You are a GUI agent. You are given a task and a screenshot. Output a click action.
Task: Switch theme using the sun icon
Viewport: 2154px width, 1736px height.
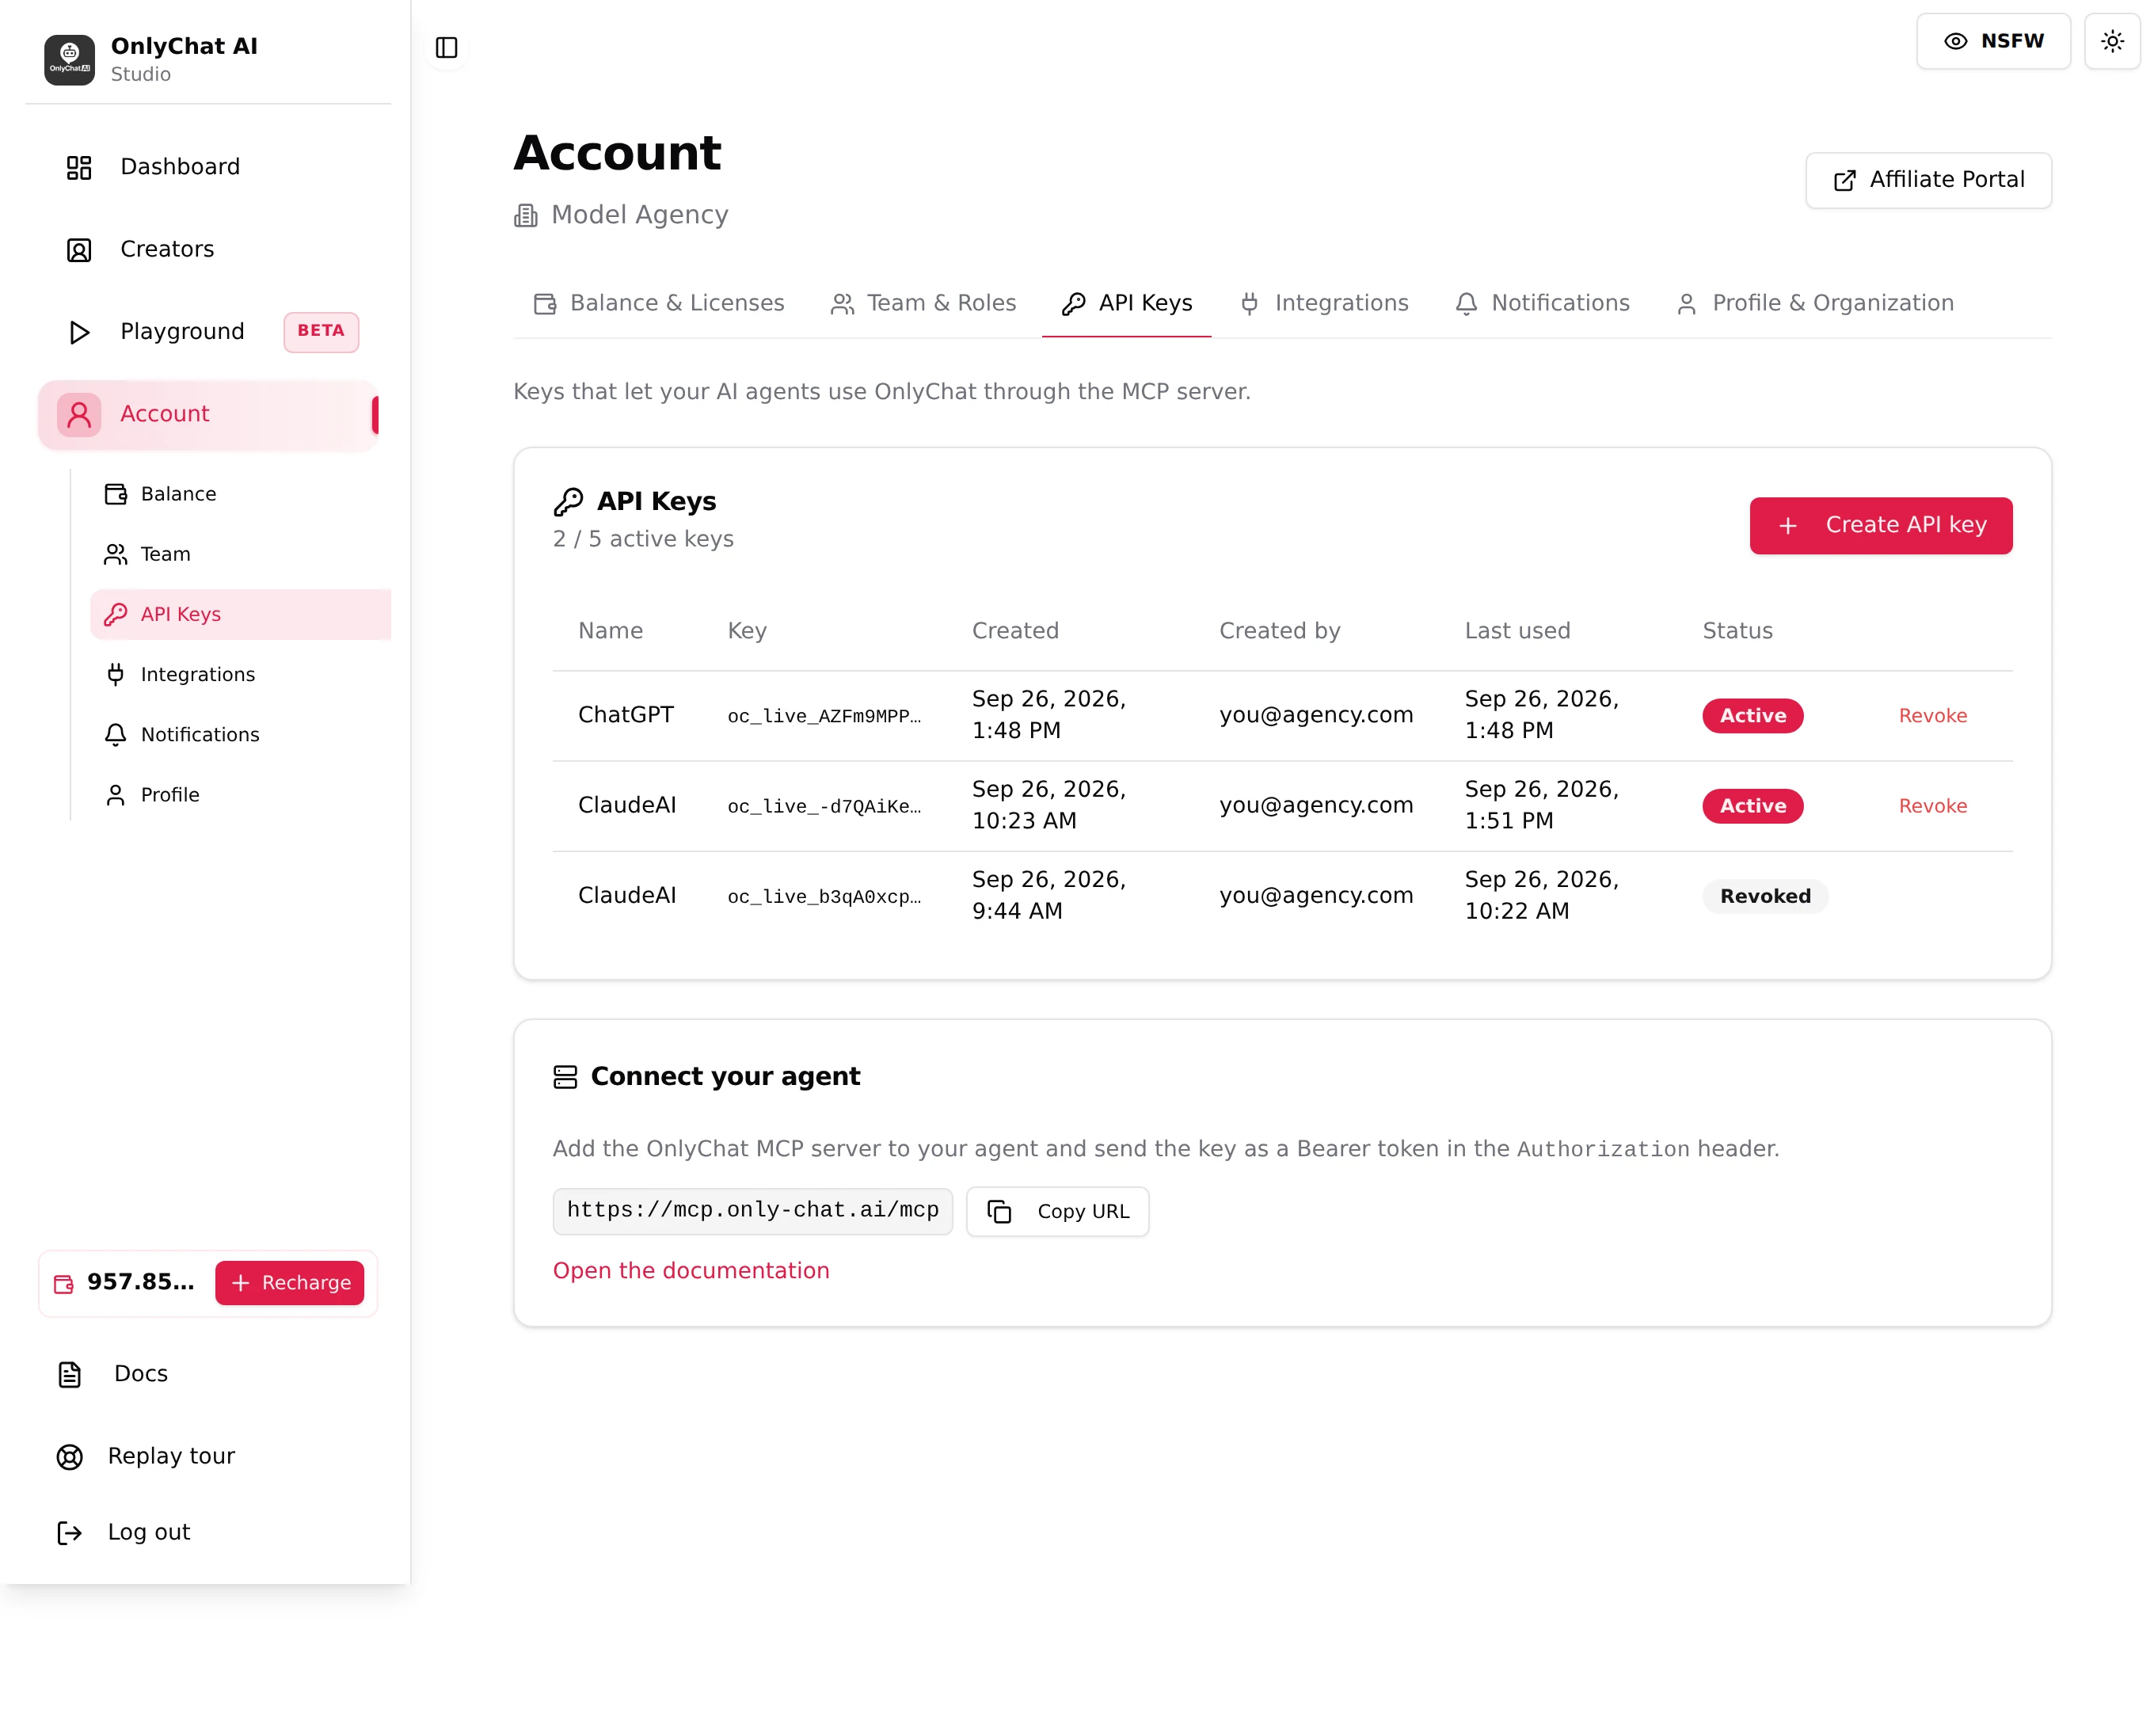point(2111,41)
